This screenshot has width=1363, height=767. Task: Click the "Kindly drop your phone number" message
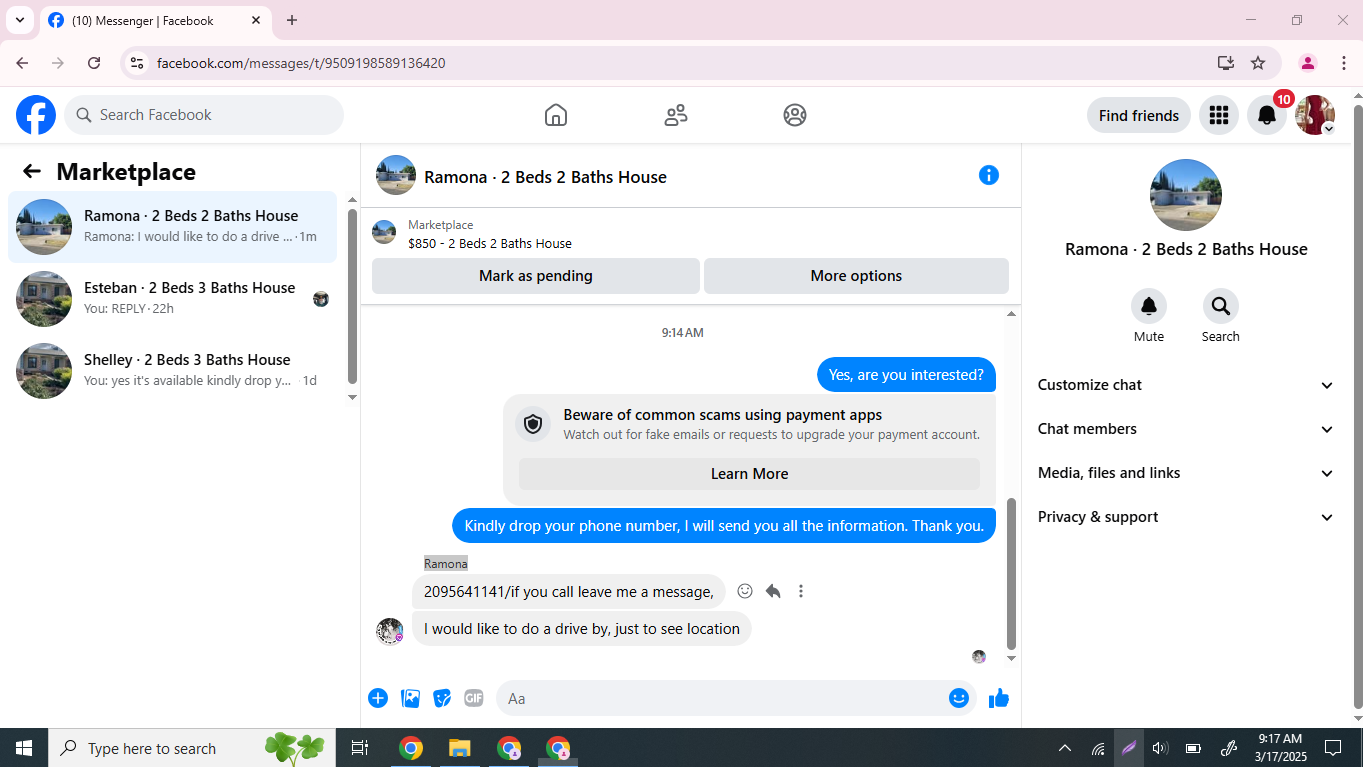tap(724, 526)
